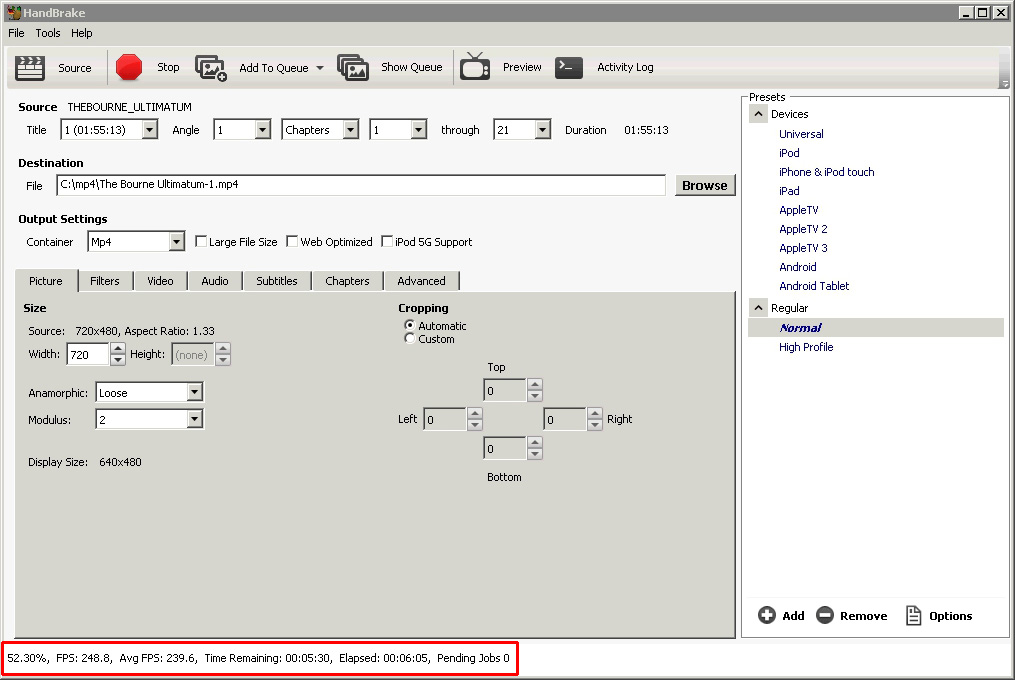The height and width of the screenshot is (680, 1015).
Task: Switch to the Subtitles tab
Action: [277, 281]
